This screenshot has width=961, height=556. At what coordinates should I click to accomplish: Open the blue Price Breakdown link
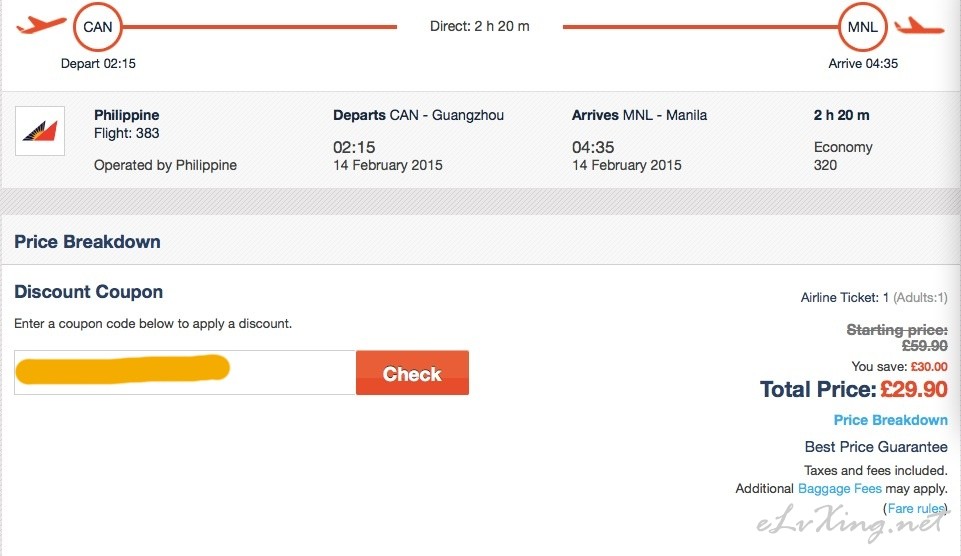890,420
